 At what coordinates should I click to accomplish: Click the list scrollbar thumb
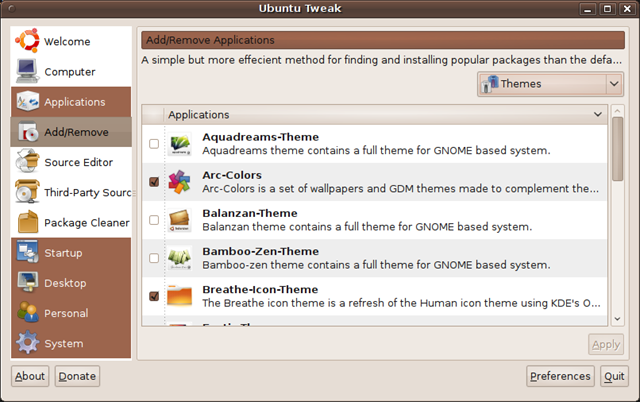[618, 149]
